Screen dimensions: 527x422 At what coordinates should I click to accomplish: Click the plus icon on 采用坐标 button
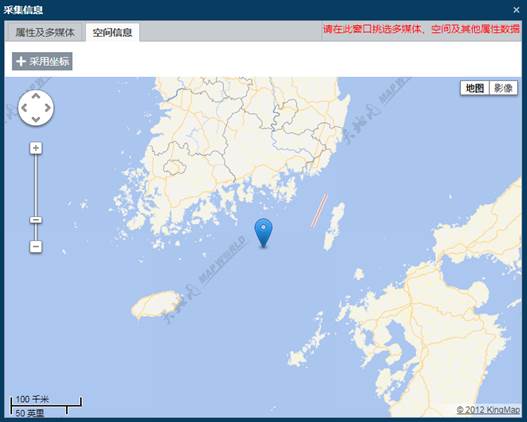click(x=21, y=61)
